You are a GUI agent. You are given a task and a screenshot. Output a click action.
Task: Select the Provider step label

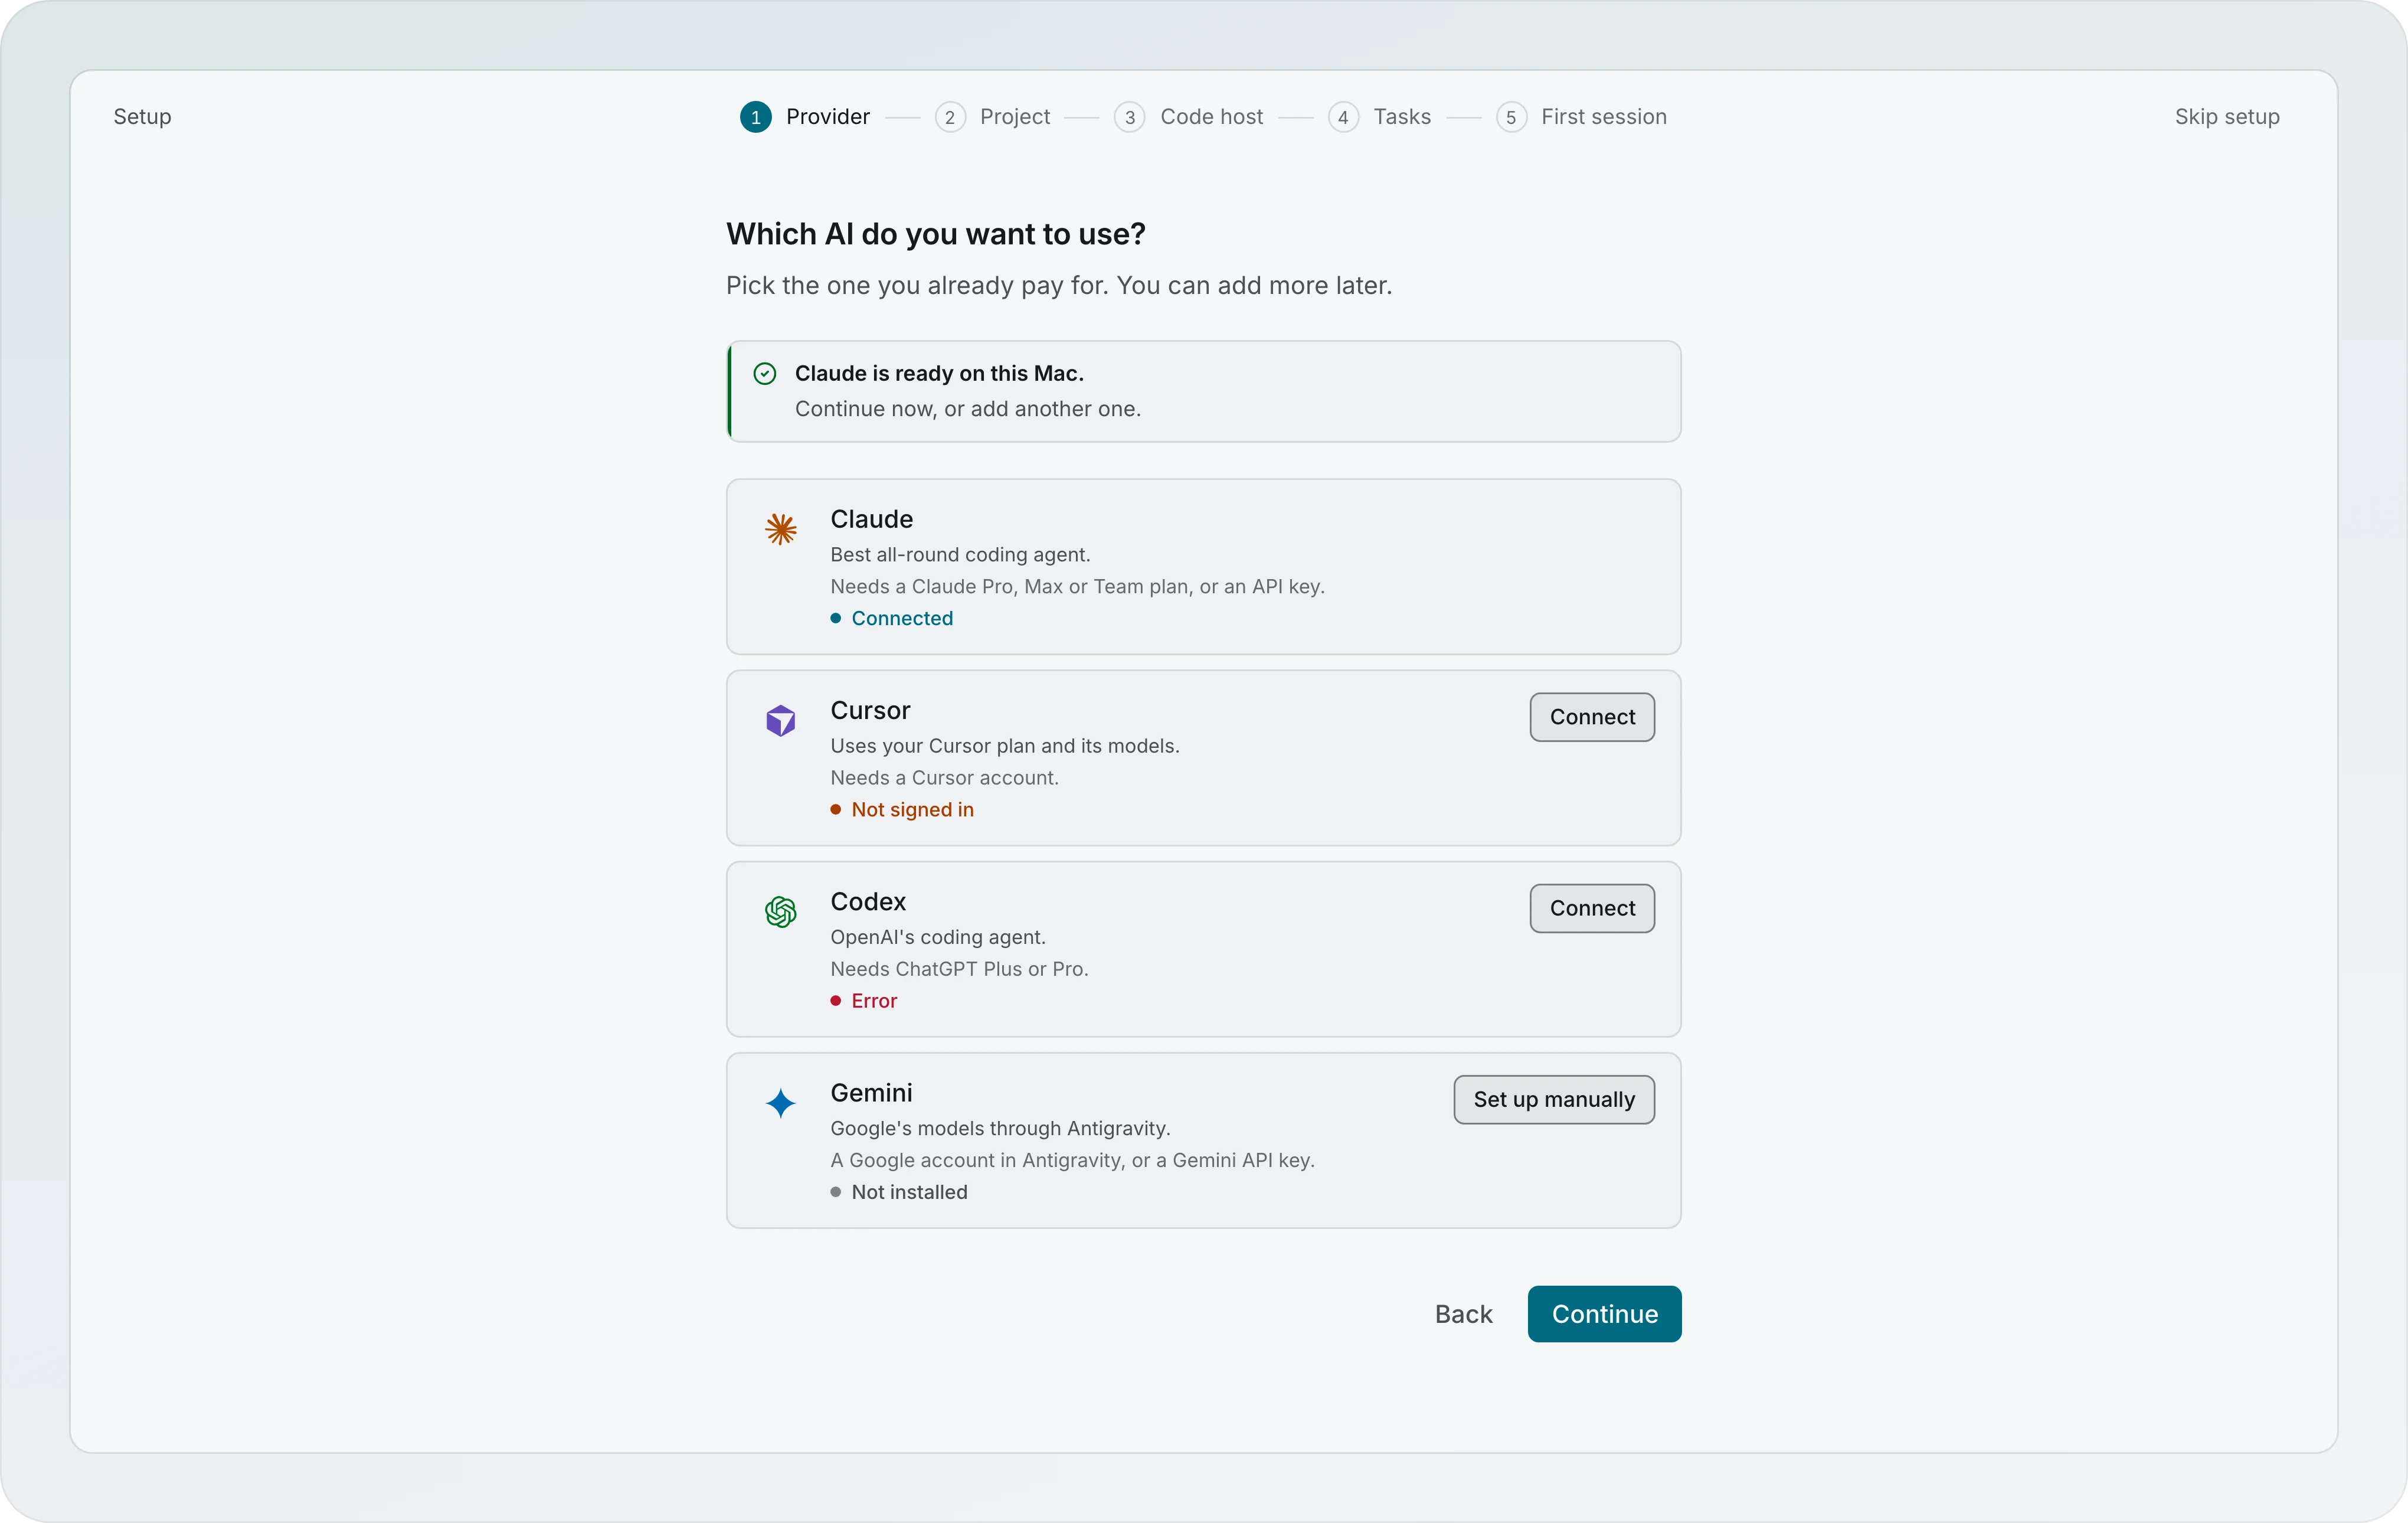click(828, 117)
